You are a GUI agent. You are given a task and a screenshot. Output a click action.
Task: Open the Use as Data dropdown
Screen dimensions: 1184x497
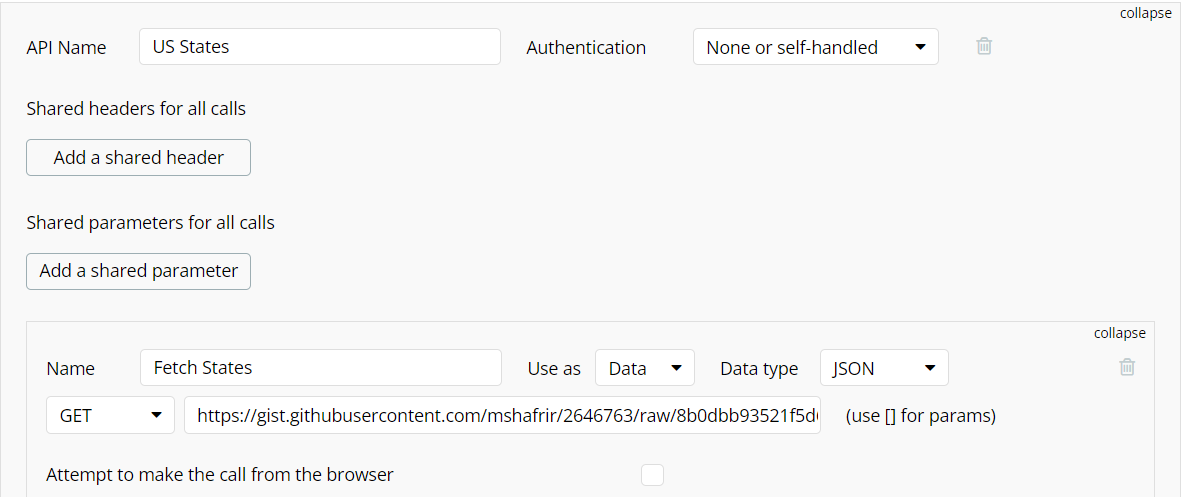645,368
